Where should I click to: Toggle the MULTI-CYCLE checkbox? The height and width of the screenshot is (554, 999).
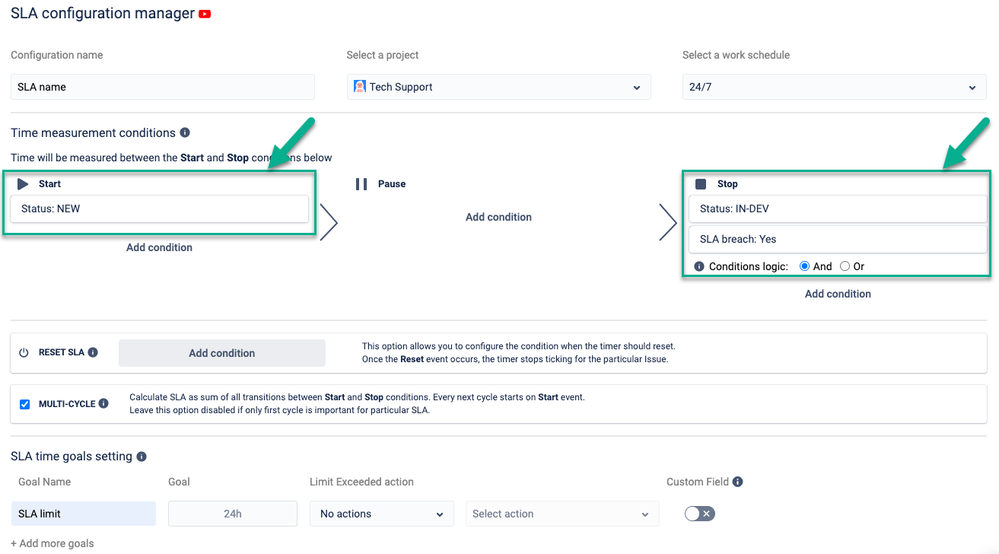coord(25,404)
